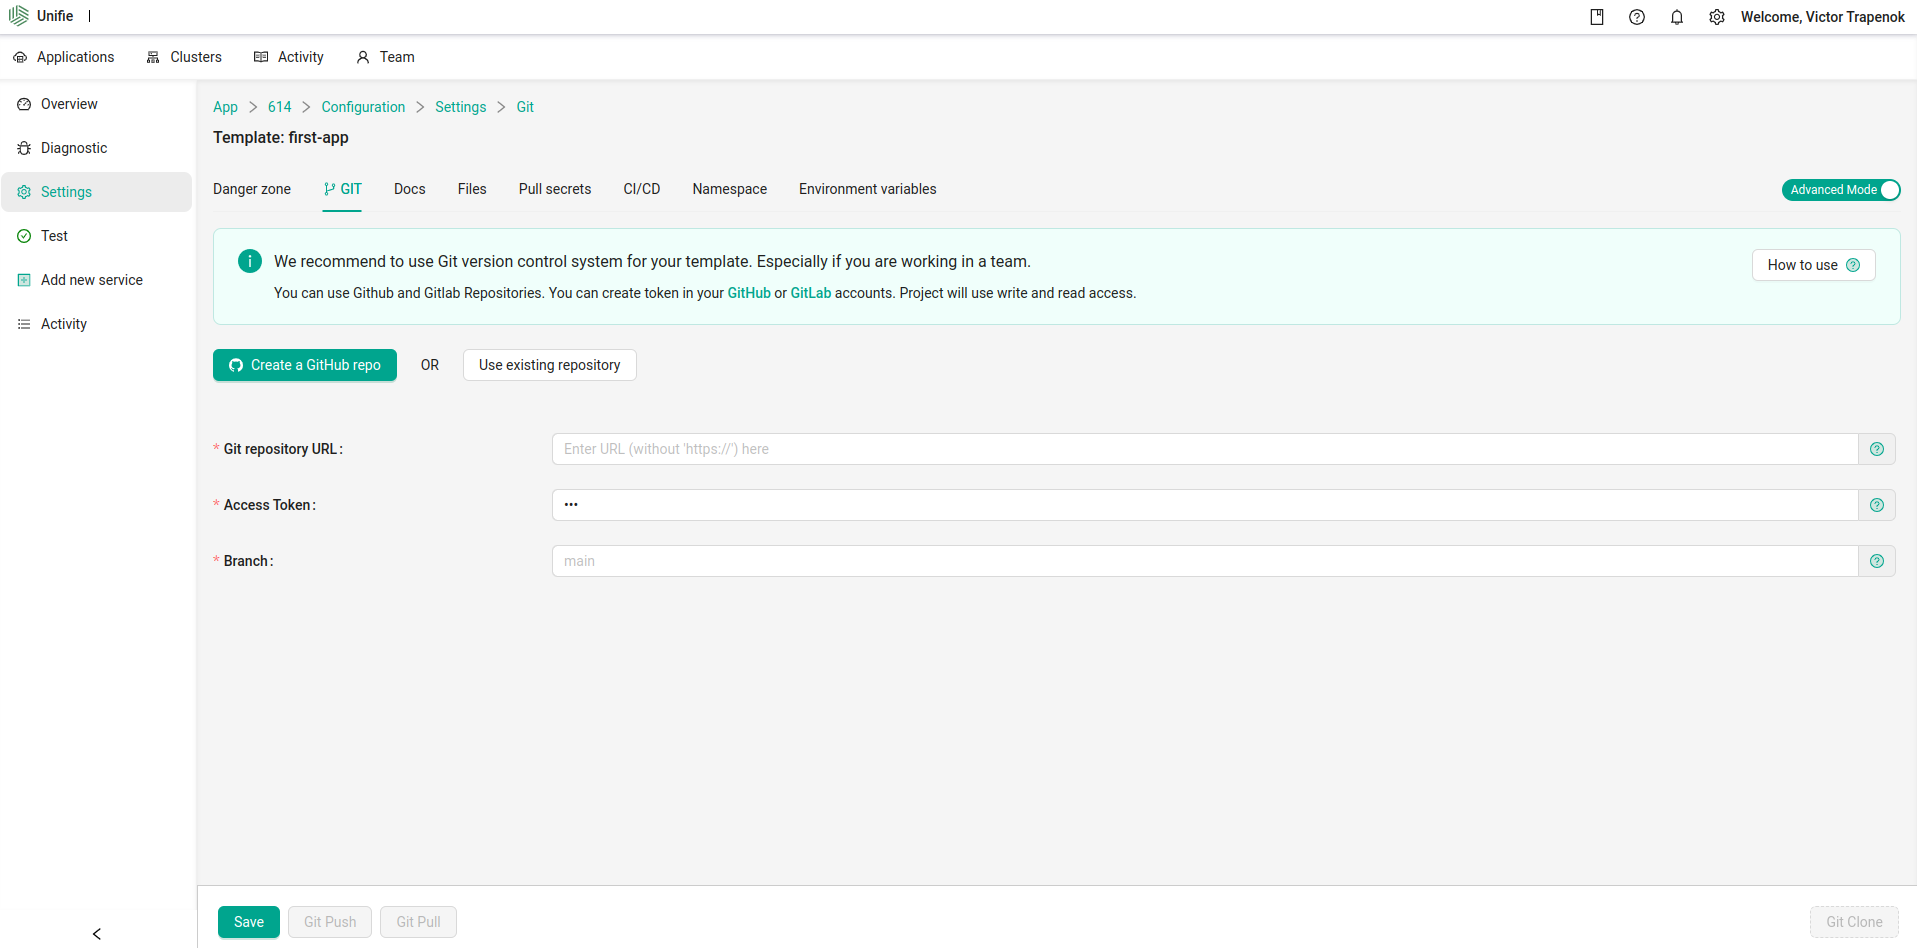This screenshot has height=948, width=1917.
Task: Open Applications in top navigation
Action: (x=64, y=57)
